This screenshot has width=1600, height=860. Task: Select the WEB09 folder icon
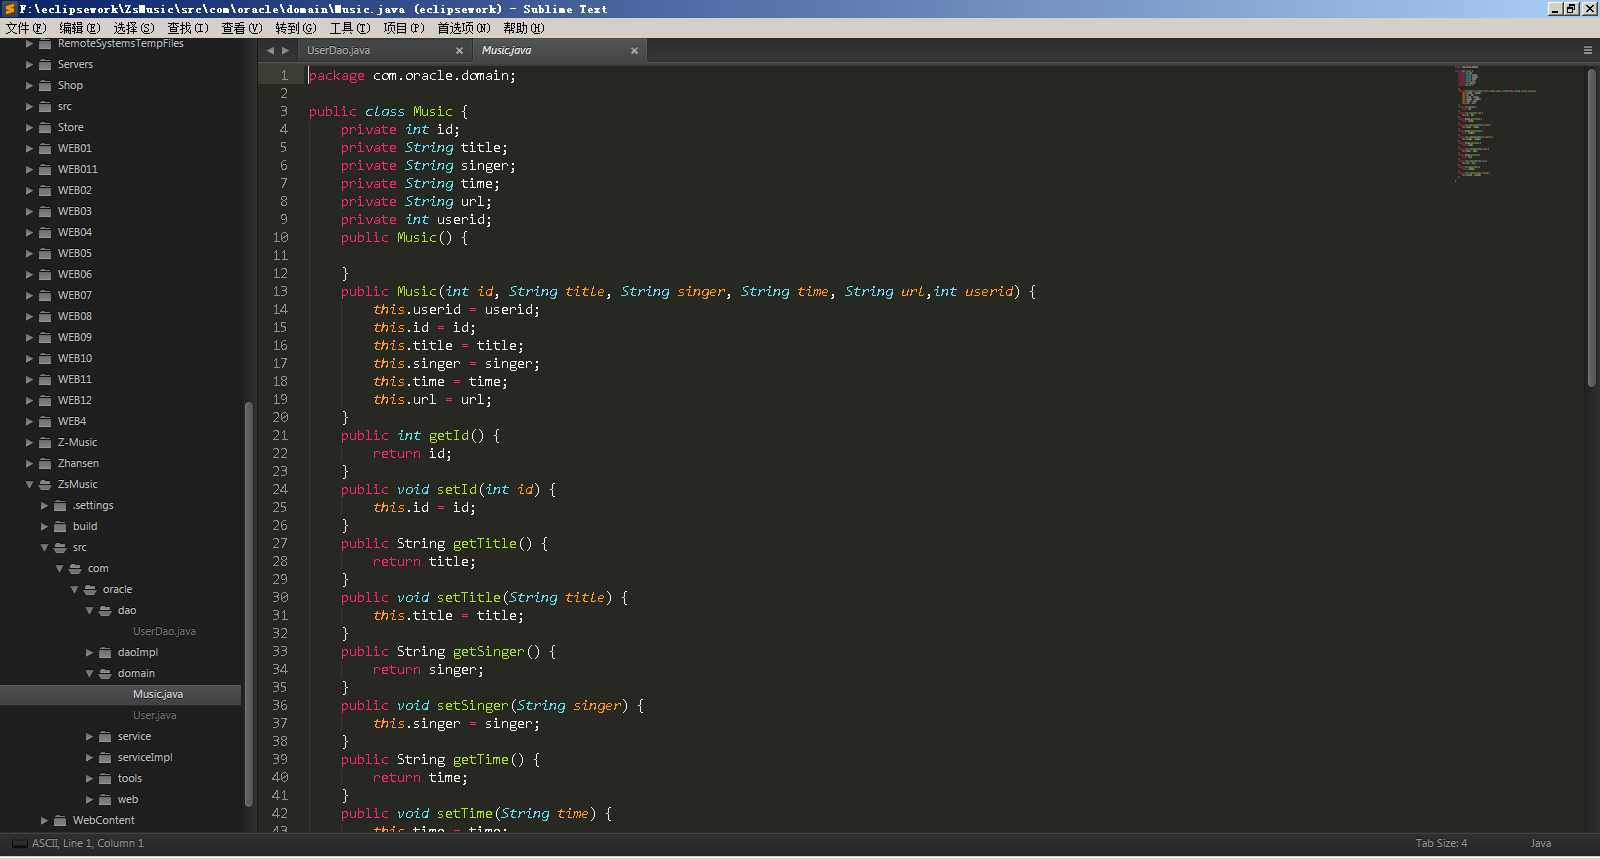(45, 337)
